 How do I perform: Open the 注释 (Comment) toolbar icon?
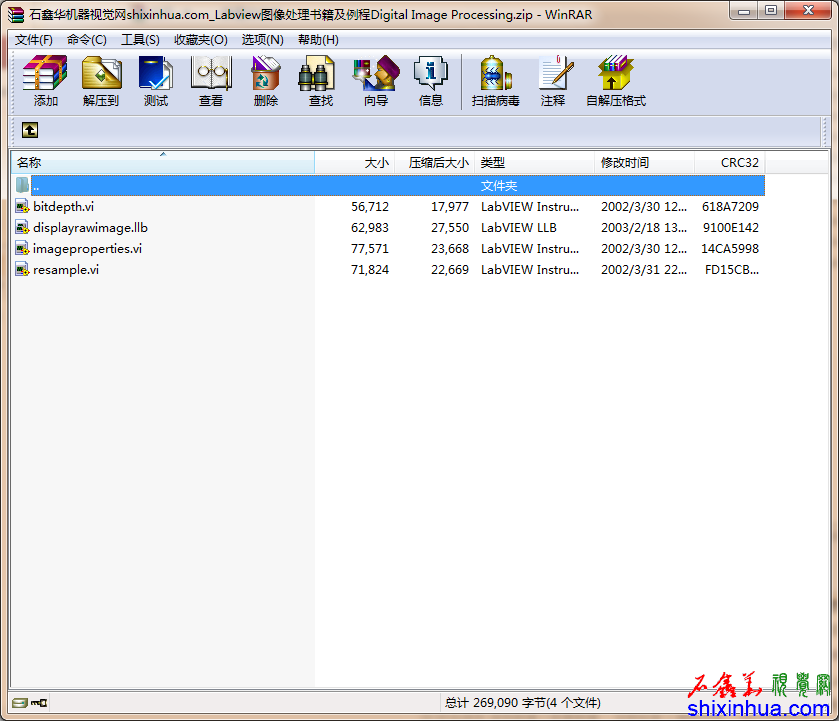553,80
